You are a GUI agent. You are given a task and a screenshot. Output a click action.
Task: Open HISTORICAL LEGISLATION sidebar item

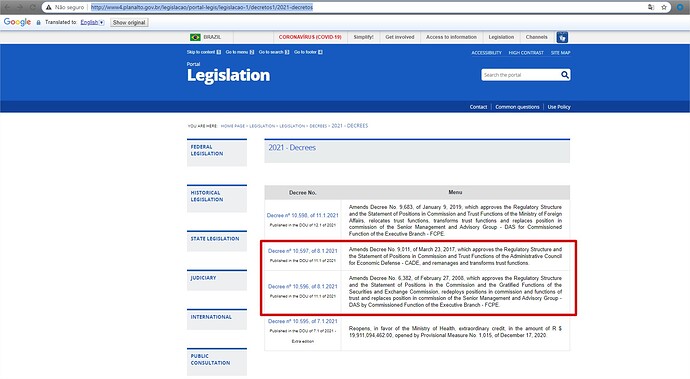(217, 198)
